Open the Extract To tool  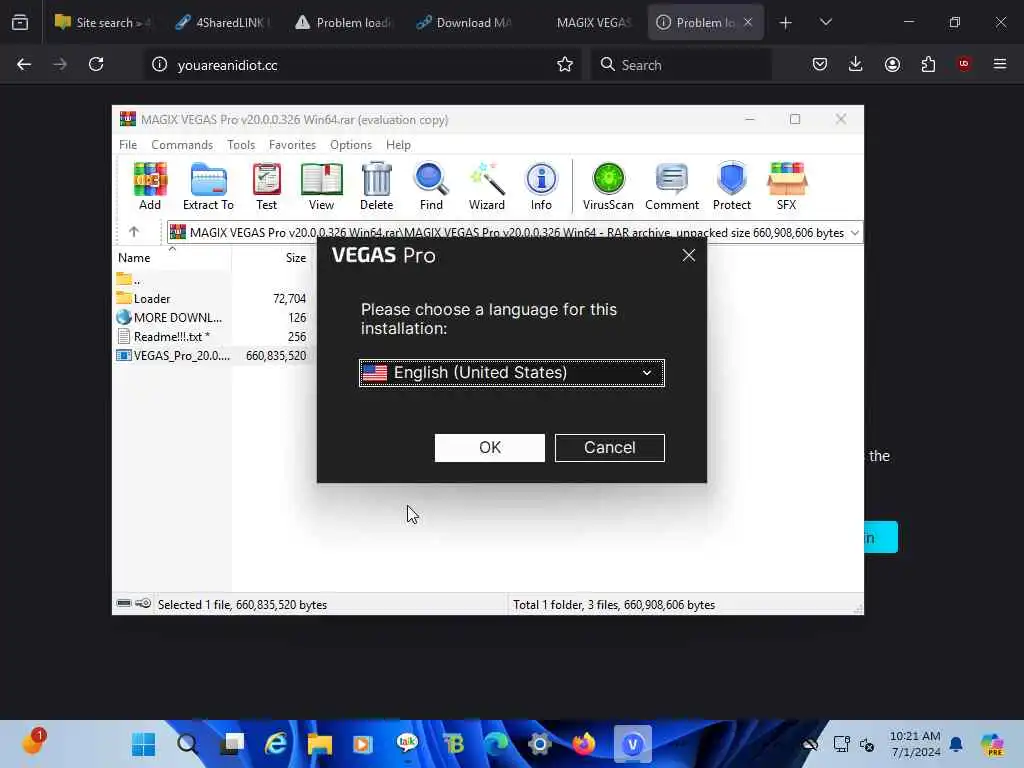coord(208,186)
